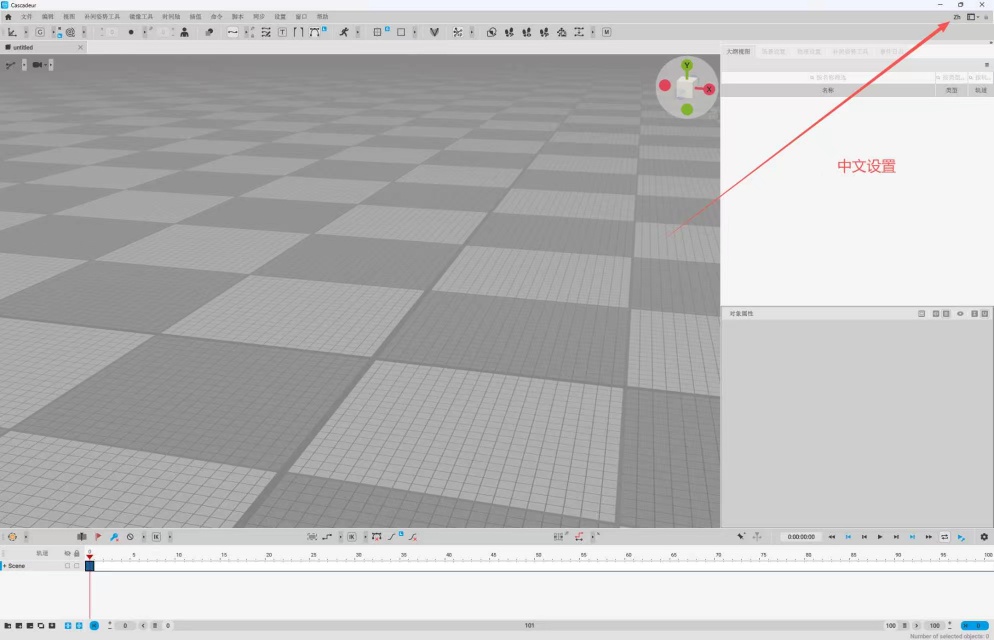
Task: Select the running figure physics tool icon
Action: tap(344, 32)
